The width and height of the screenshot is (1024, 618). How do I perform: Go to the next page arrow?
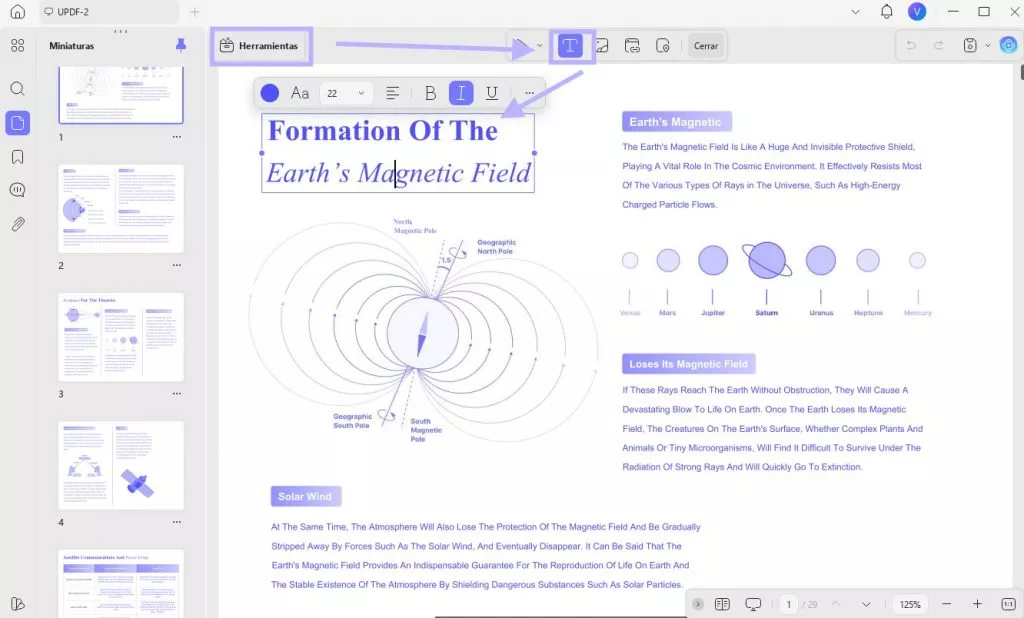tap(866, 604)
